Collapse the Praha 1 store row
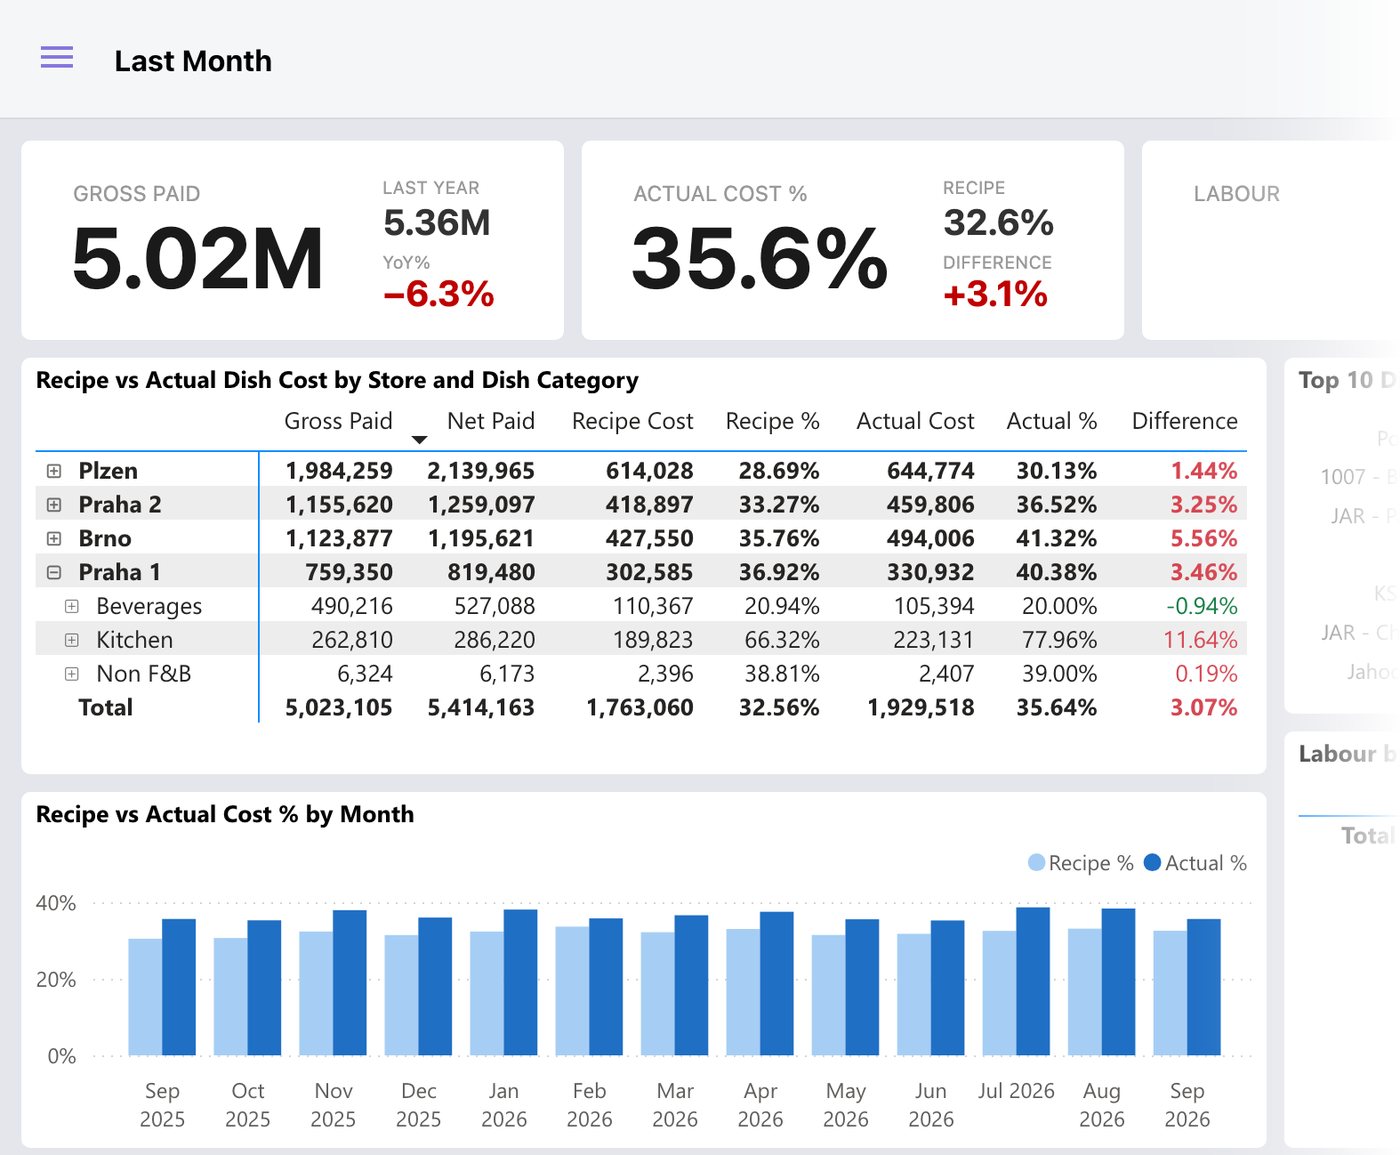 [x=54, y=573]
